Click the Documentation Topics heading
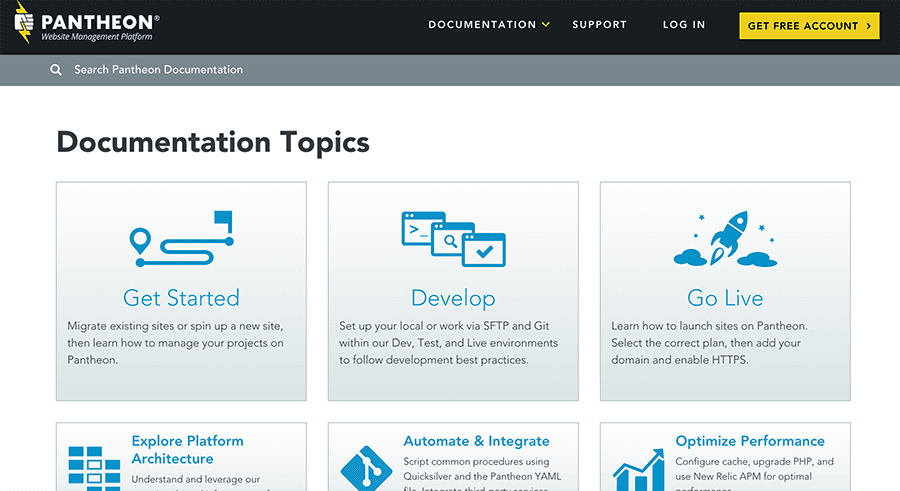Screen dimensions: 900x491 tap(213, 142)
